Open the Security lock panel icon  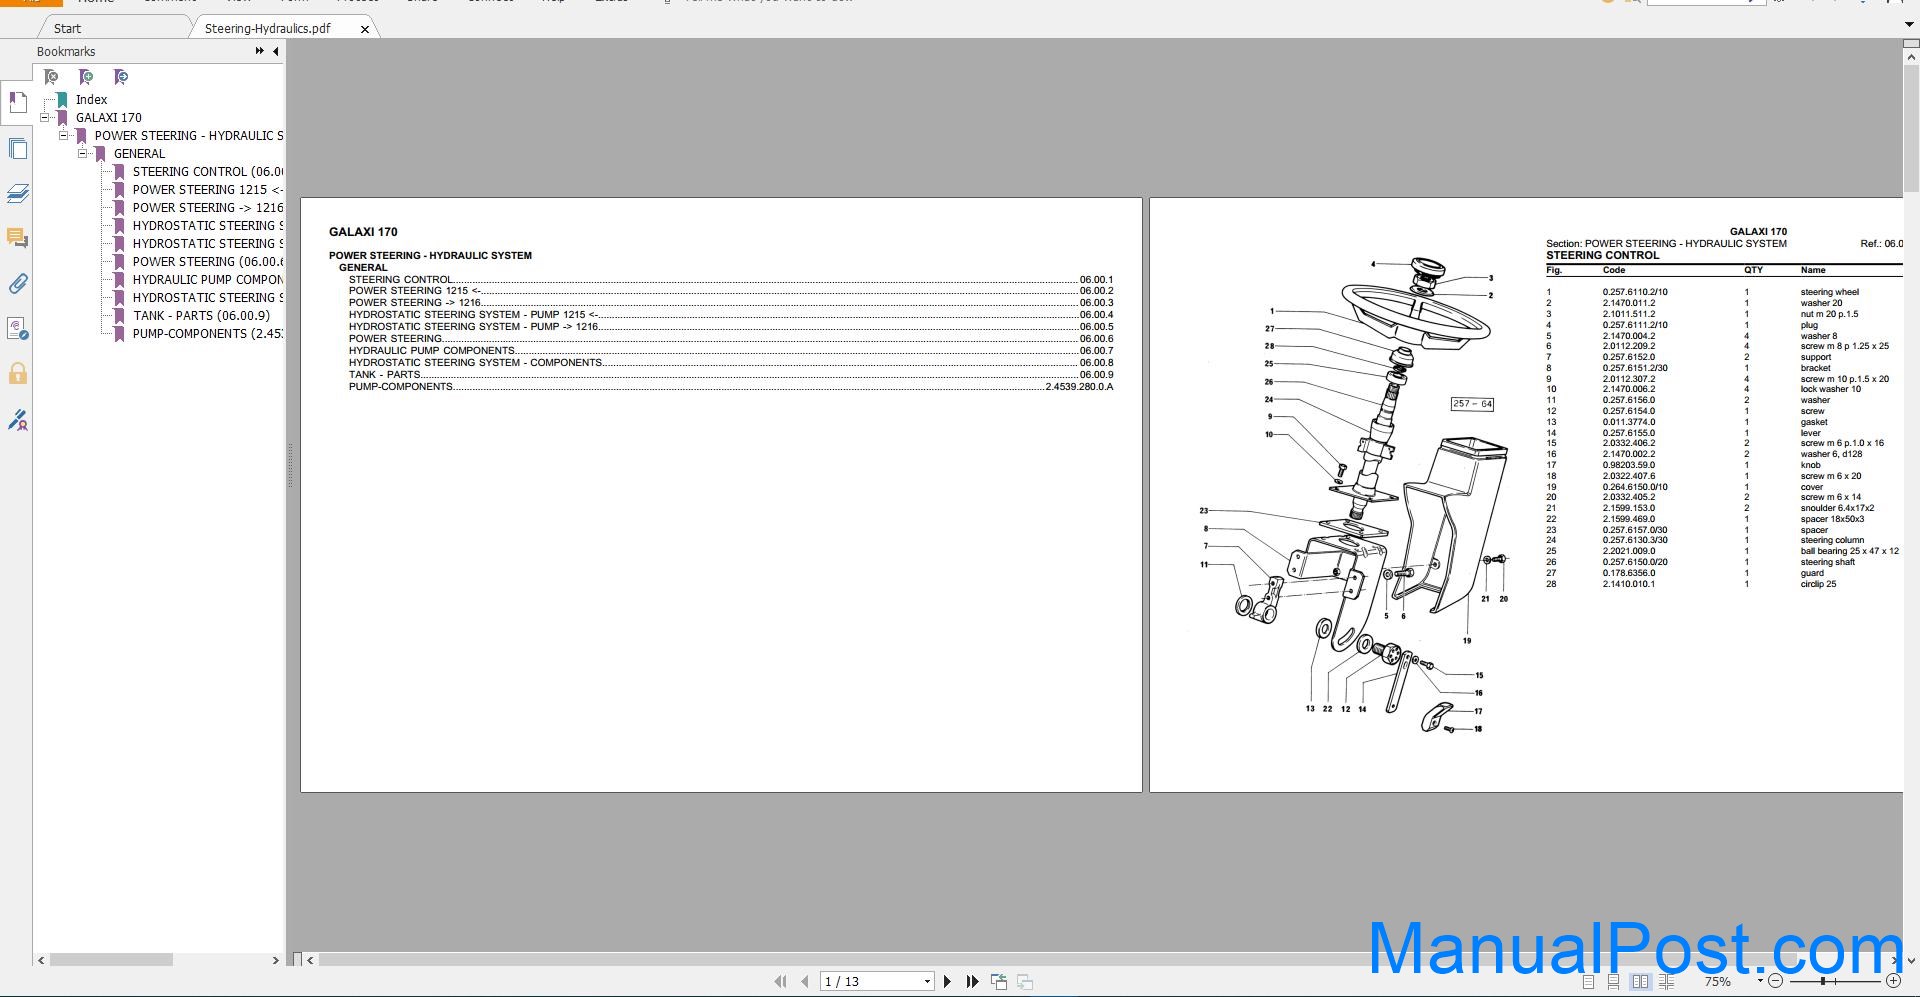point(17,374)
